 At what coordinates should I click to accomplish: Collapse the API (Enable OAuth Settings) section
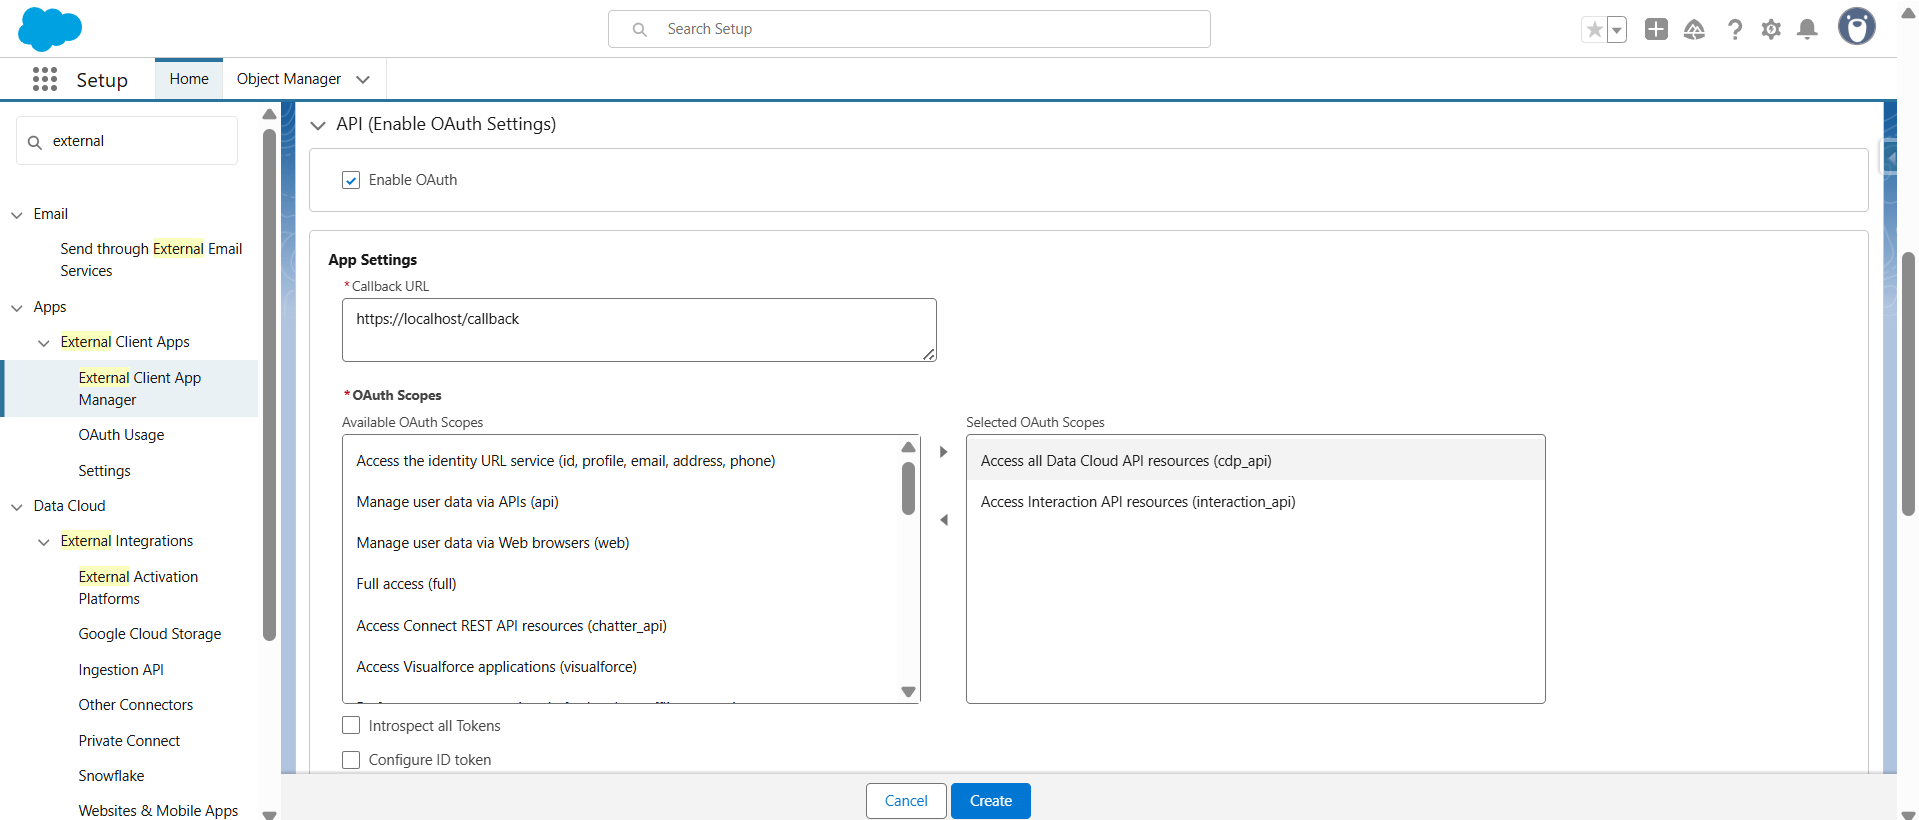pos(319,125)
